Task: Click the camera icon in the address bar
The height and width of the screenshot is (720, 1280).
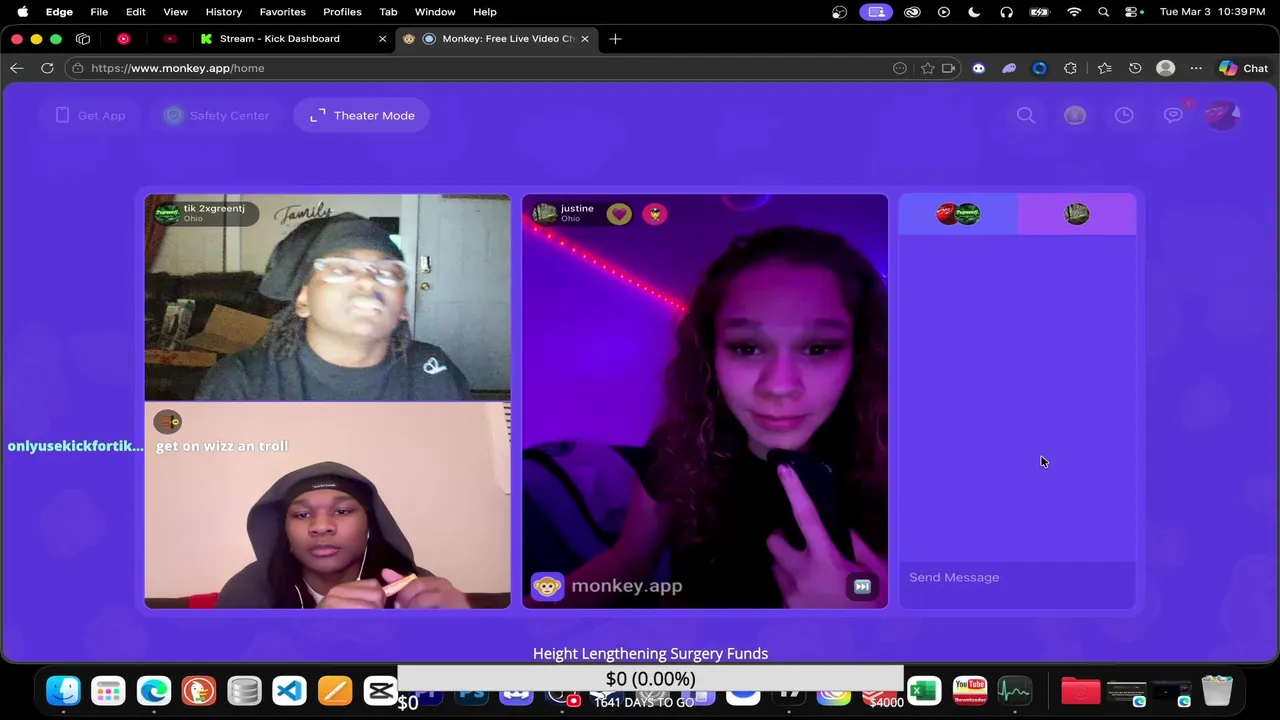Action: tap(949, 68)
